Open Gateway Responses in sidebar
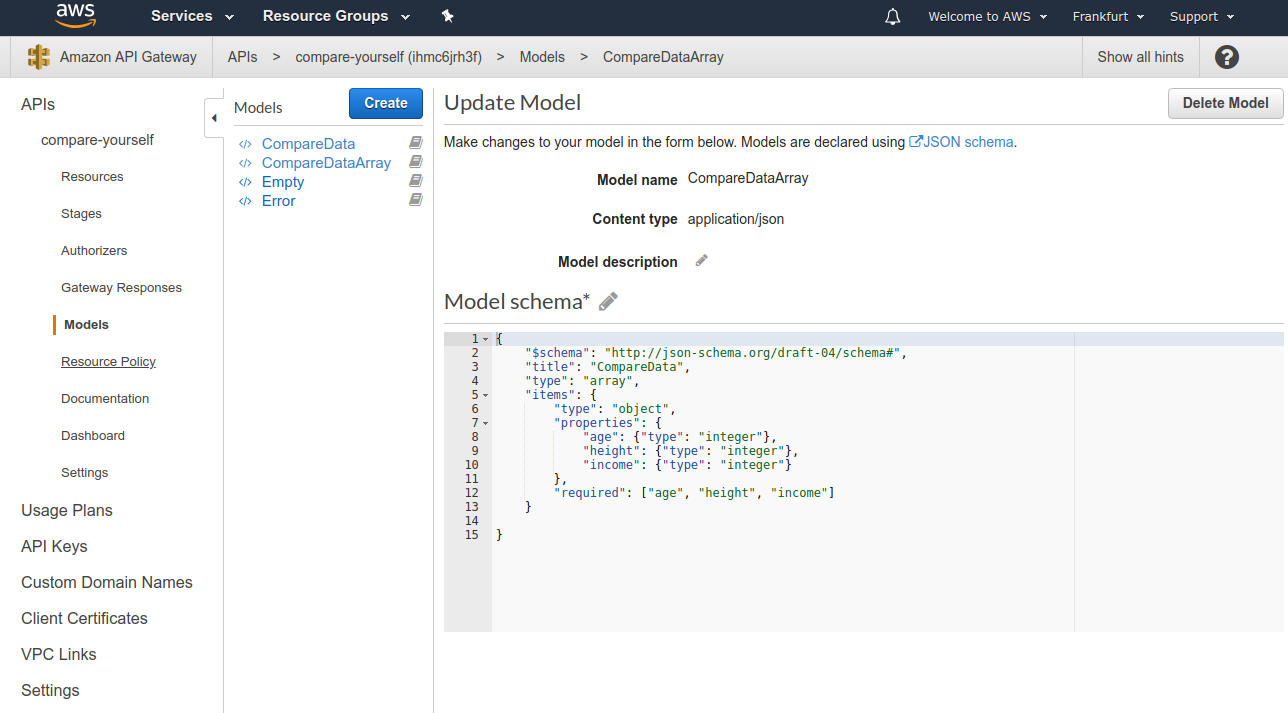Image resolution: width=1288 pixels, height=713 pixels. (121, 288)
